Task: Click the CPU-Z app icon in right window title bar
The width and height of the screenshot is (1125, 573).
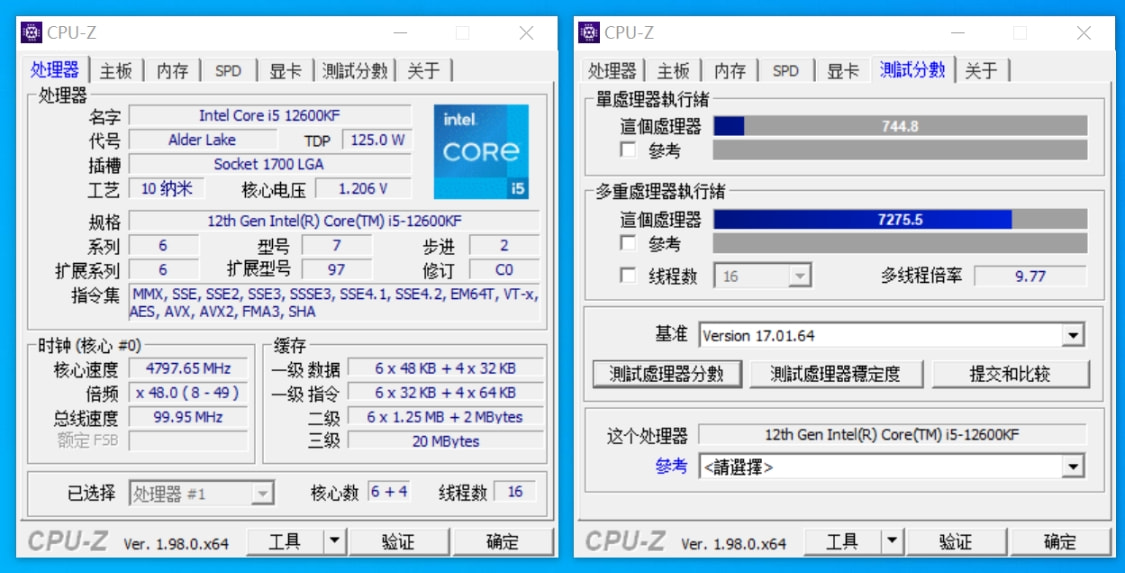Action: [x=589, y=32]
